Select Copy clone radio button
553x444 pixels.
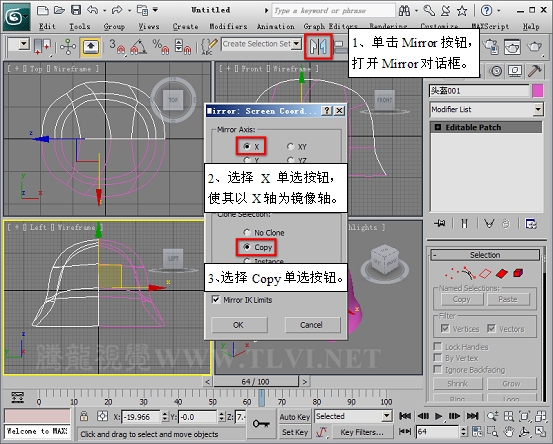pyautogui.click(x=247, y=247)
